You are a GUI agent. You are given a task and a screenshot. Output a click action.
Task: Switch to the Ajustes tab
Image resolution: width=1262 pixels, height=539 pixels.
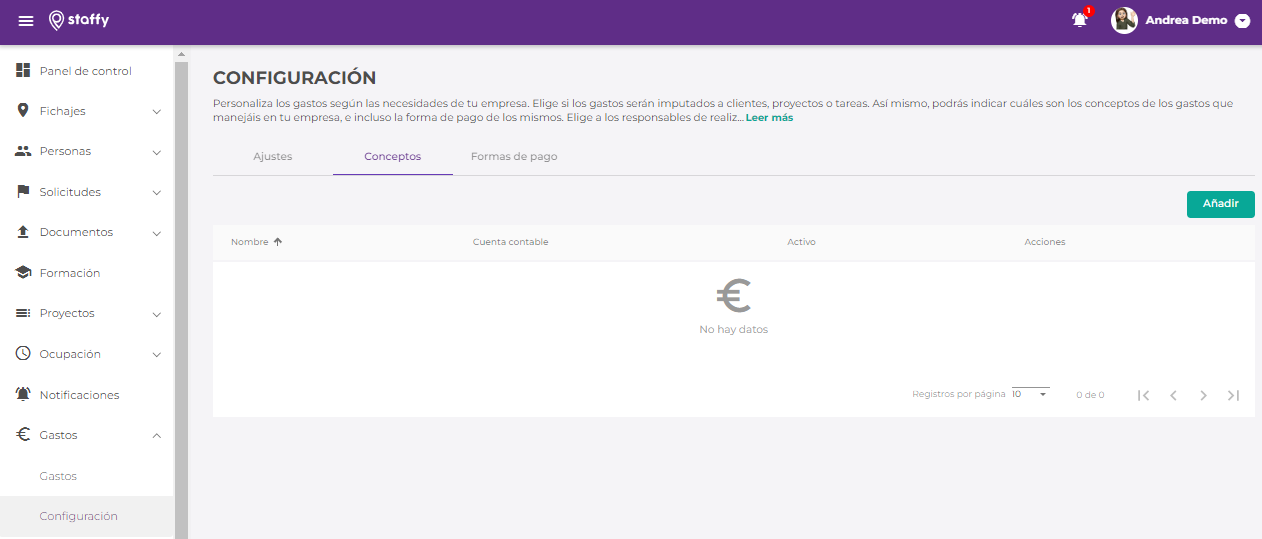click(x=272, y=157)
